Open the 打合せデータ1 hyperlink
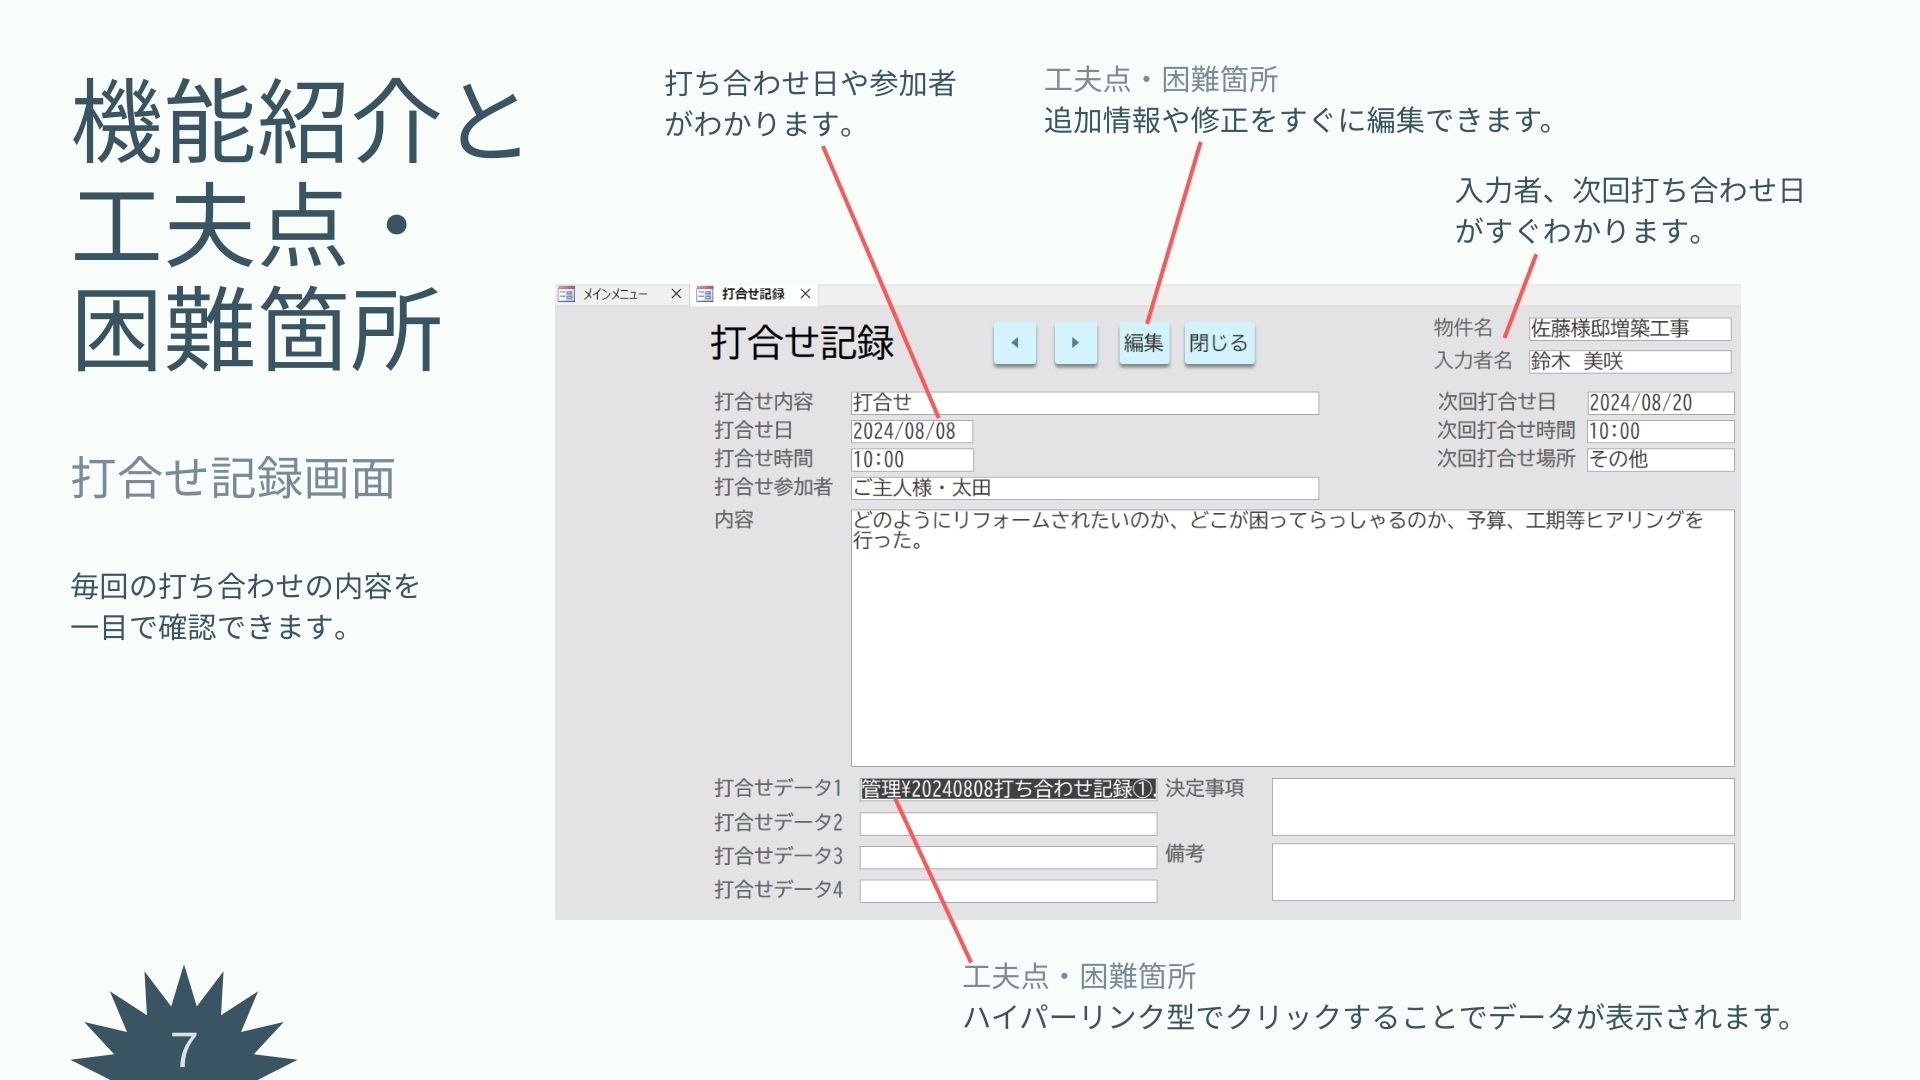The image size is (1920, 1080). [x=1007, y=789]
